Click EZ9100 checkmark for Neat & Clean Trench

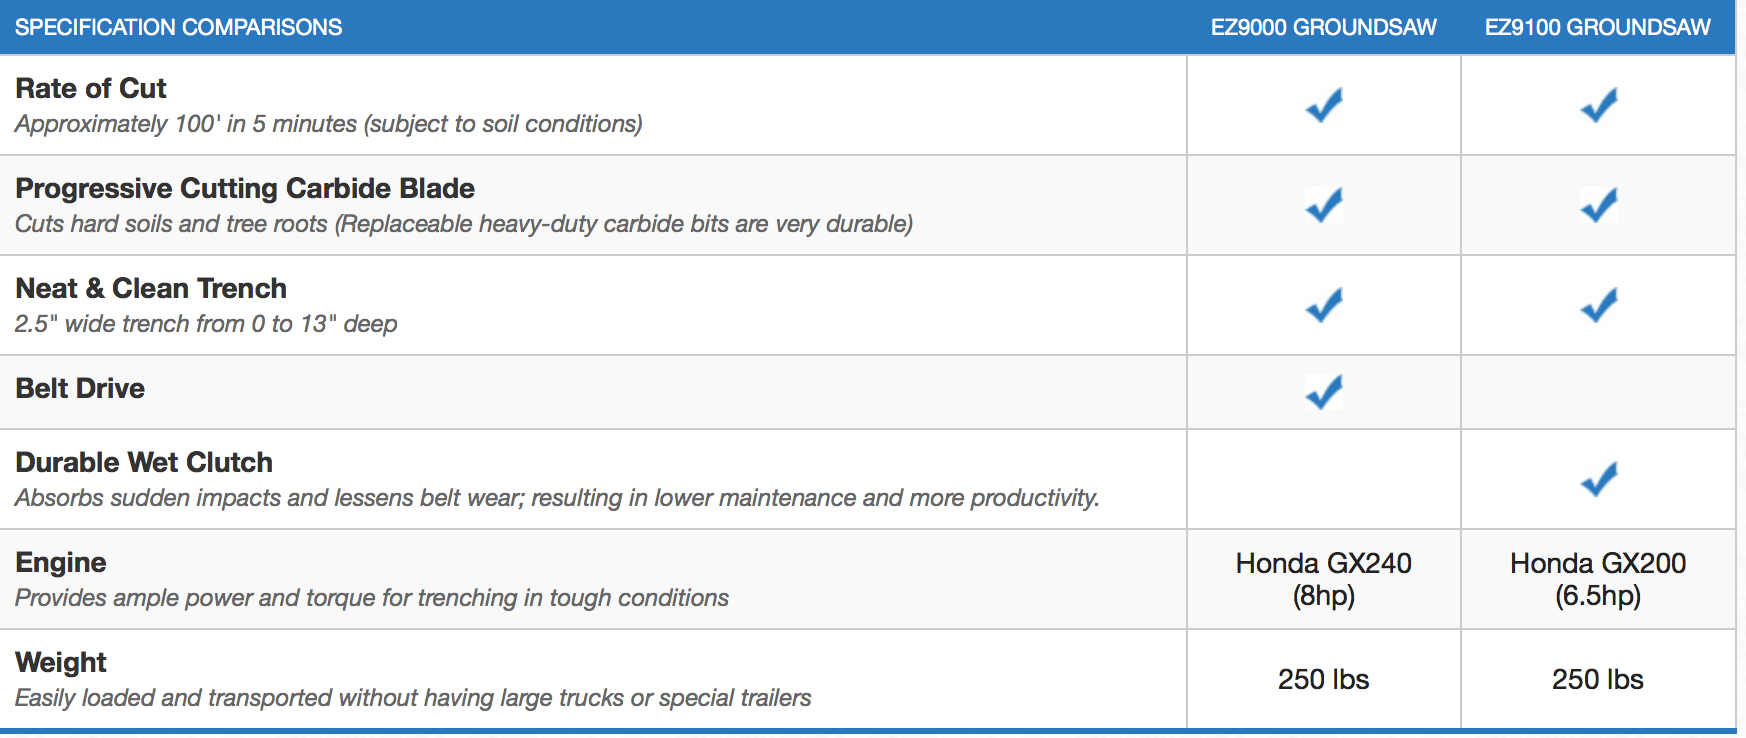(x=1599, y=305)
